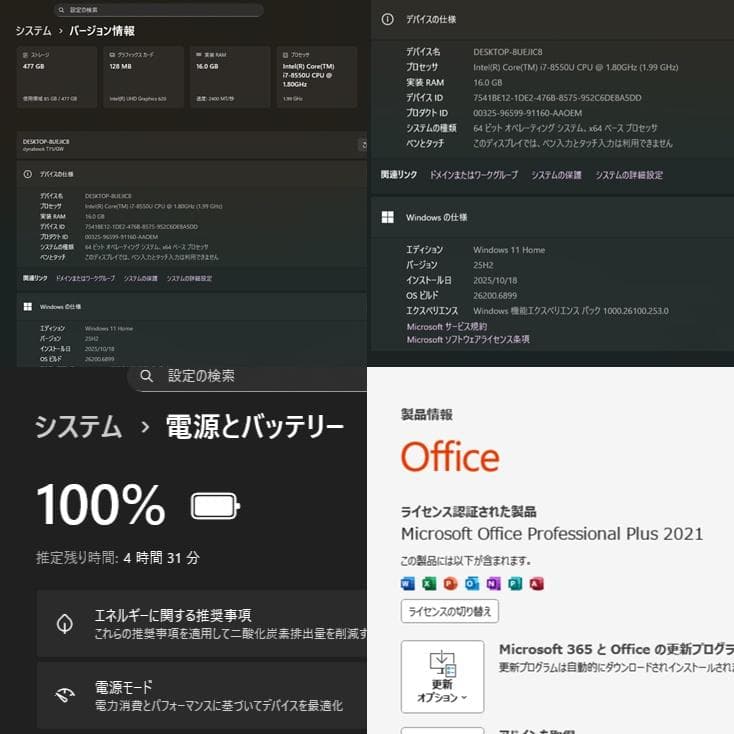Click the ライセンスの切り替え button
The image size is (734, 734).
[x=450, y=611]
